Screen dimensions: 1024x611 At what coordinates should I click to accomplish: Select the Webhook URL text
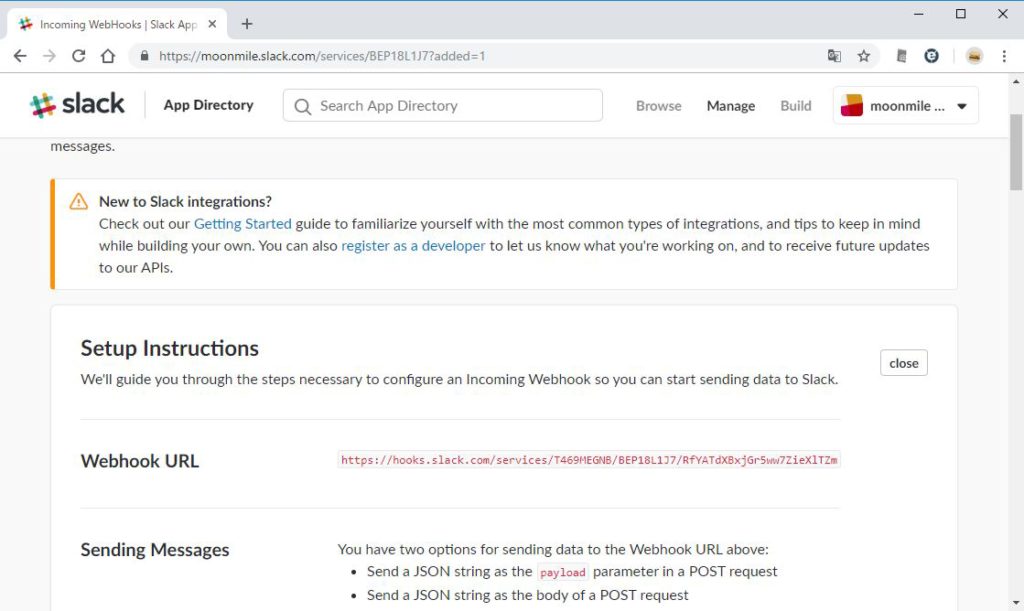[x=589, y=461]
